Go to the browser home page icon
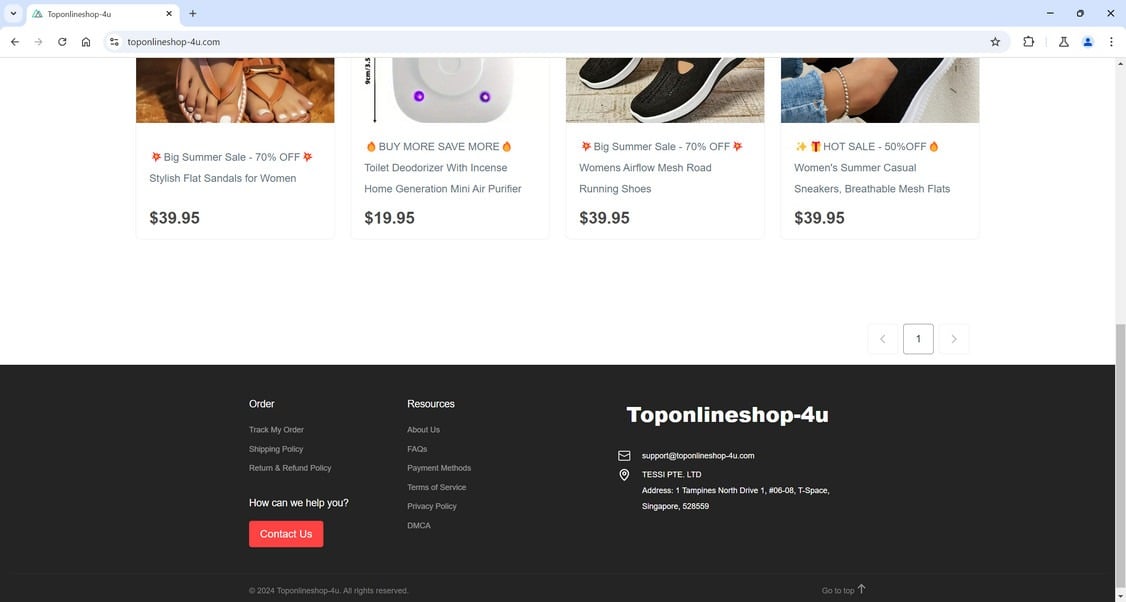This screenshot has height=602, width=1126. click(86, 42)
